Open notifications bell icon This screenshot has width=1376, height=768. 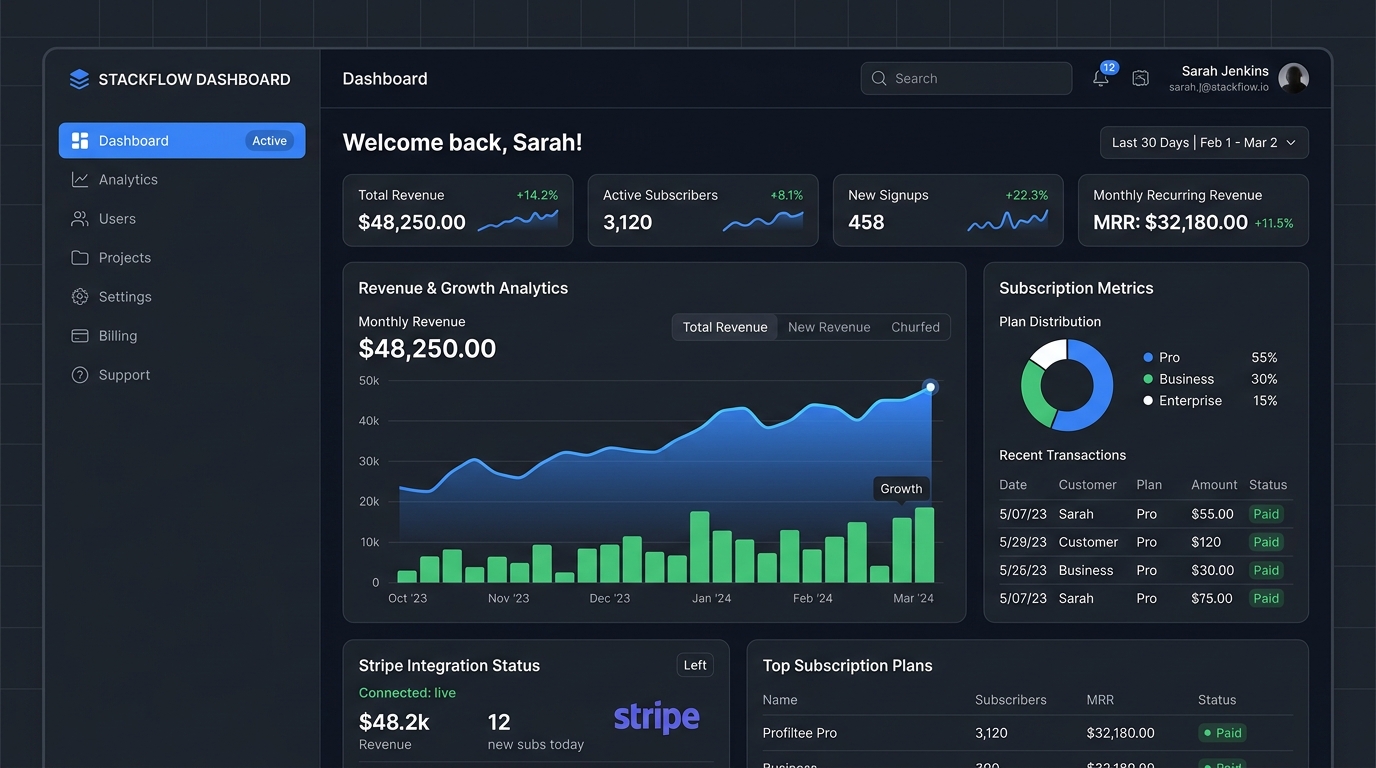coord(1100,79)
